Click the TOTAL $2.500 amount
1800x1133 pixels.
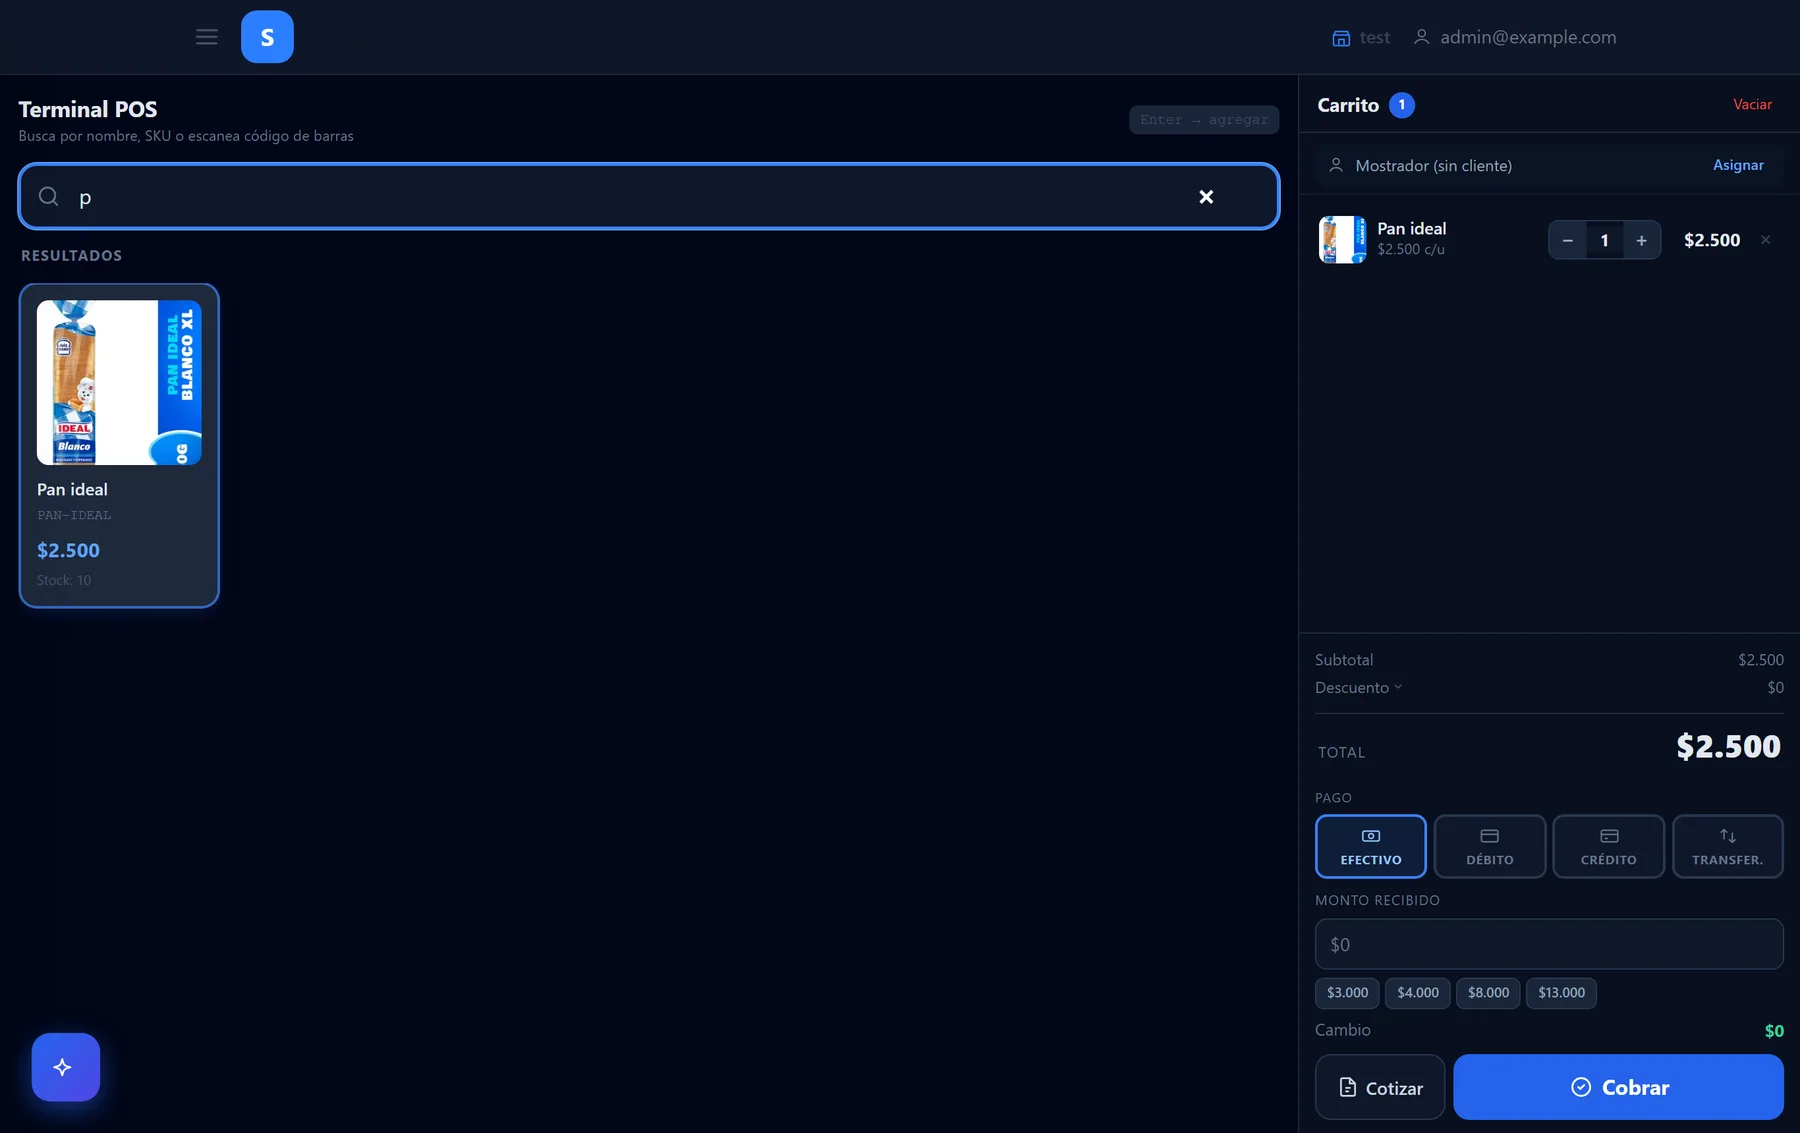pyautogui.click(x=1728, y=746)
